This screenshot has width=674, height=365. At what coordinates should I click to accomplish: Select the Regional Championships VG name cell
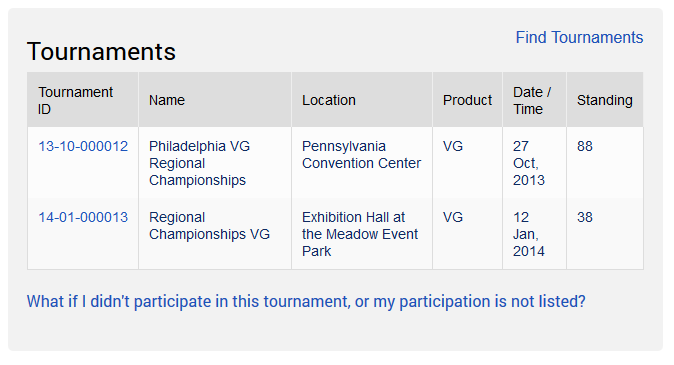[215, 234]
